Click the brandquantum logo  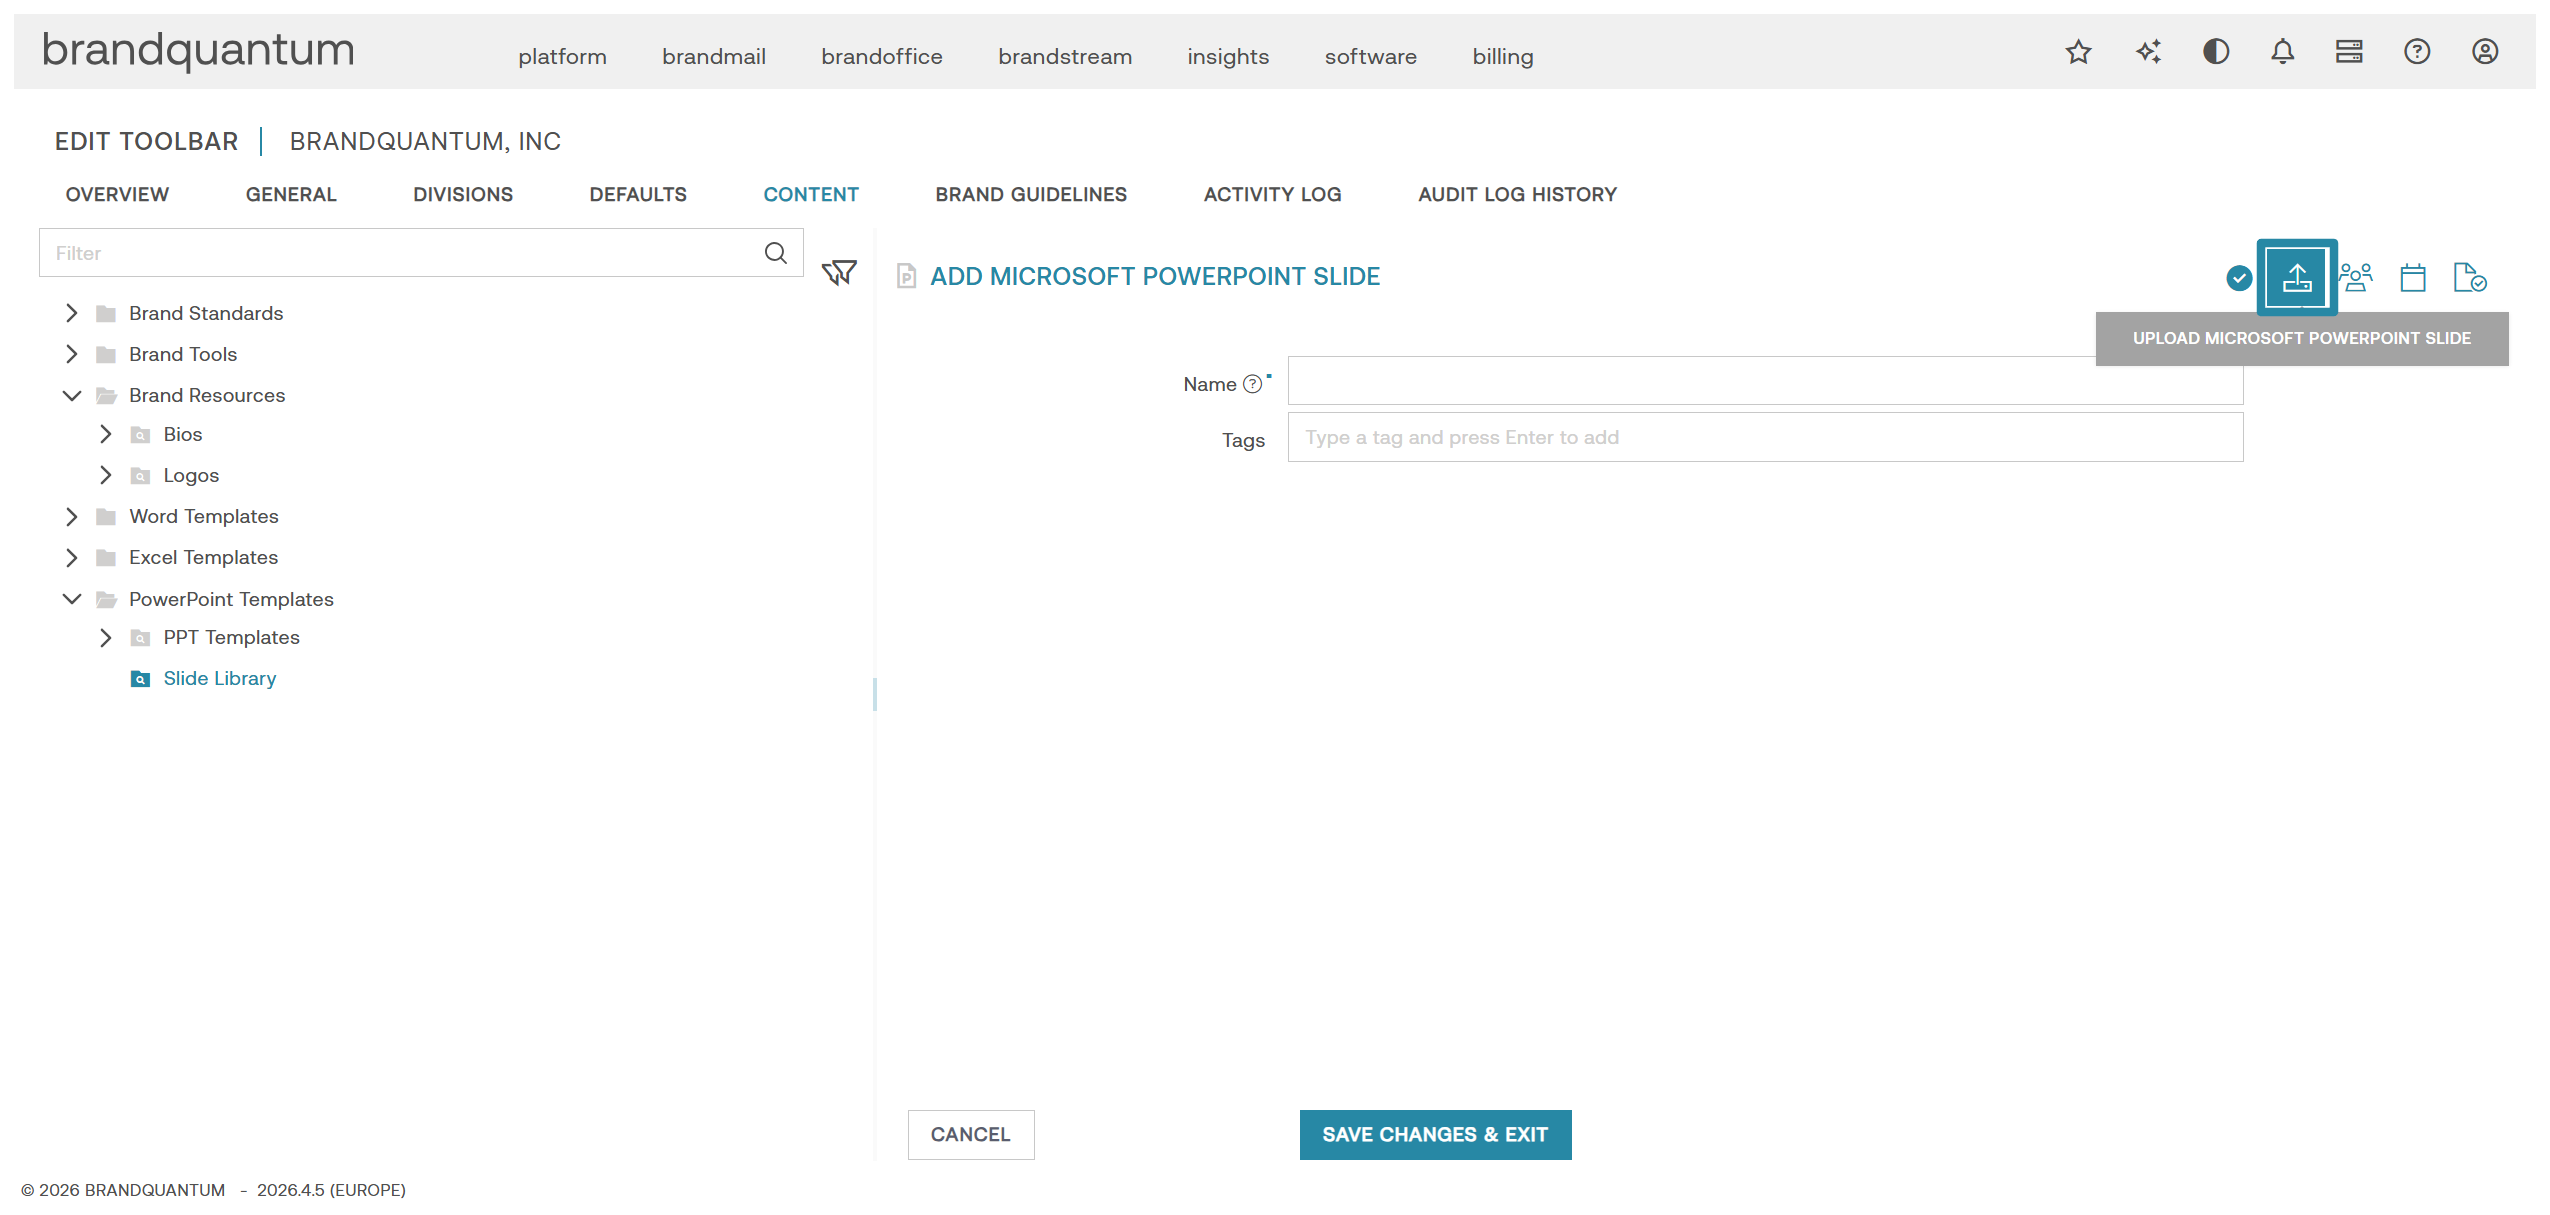[x=198, y=50]
